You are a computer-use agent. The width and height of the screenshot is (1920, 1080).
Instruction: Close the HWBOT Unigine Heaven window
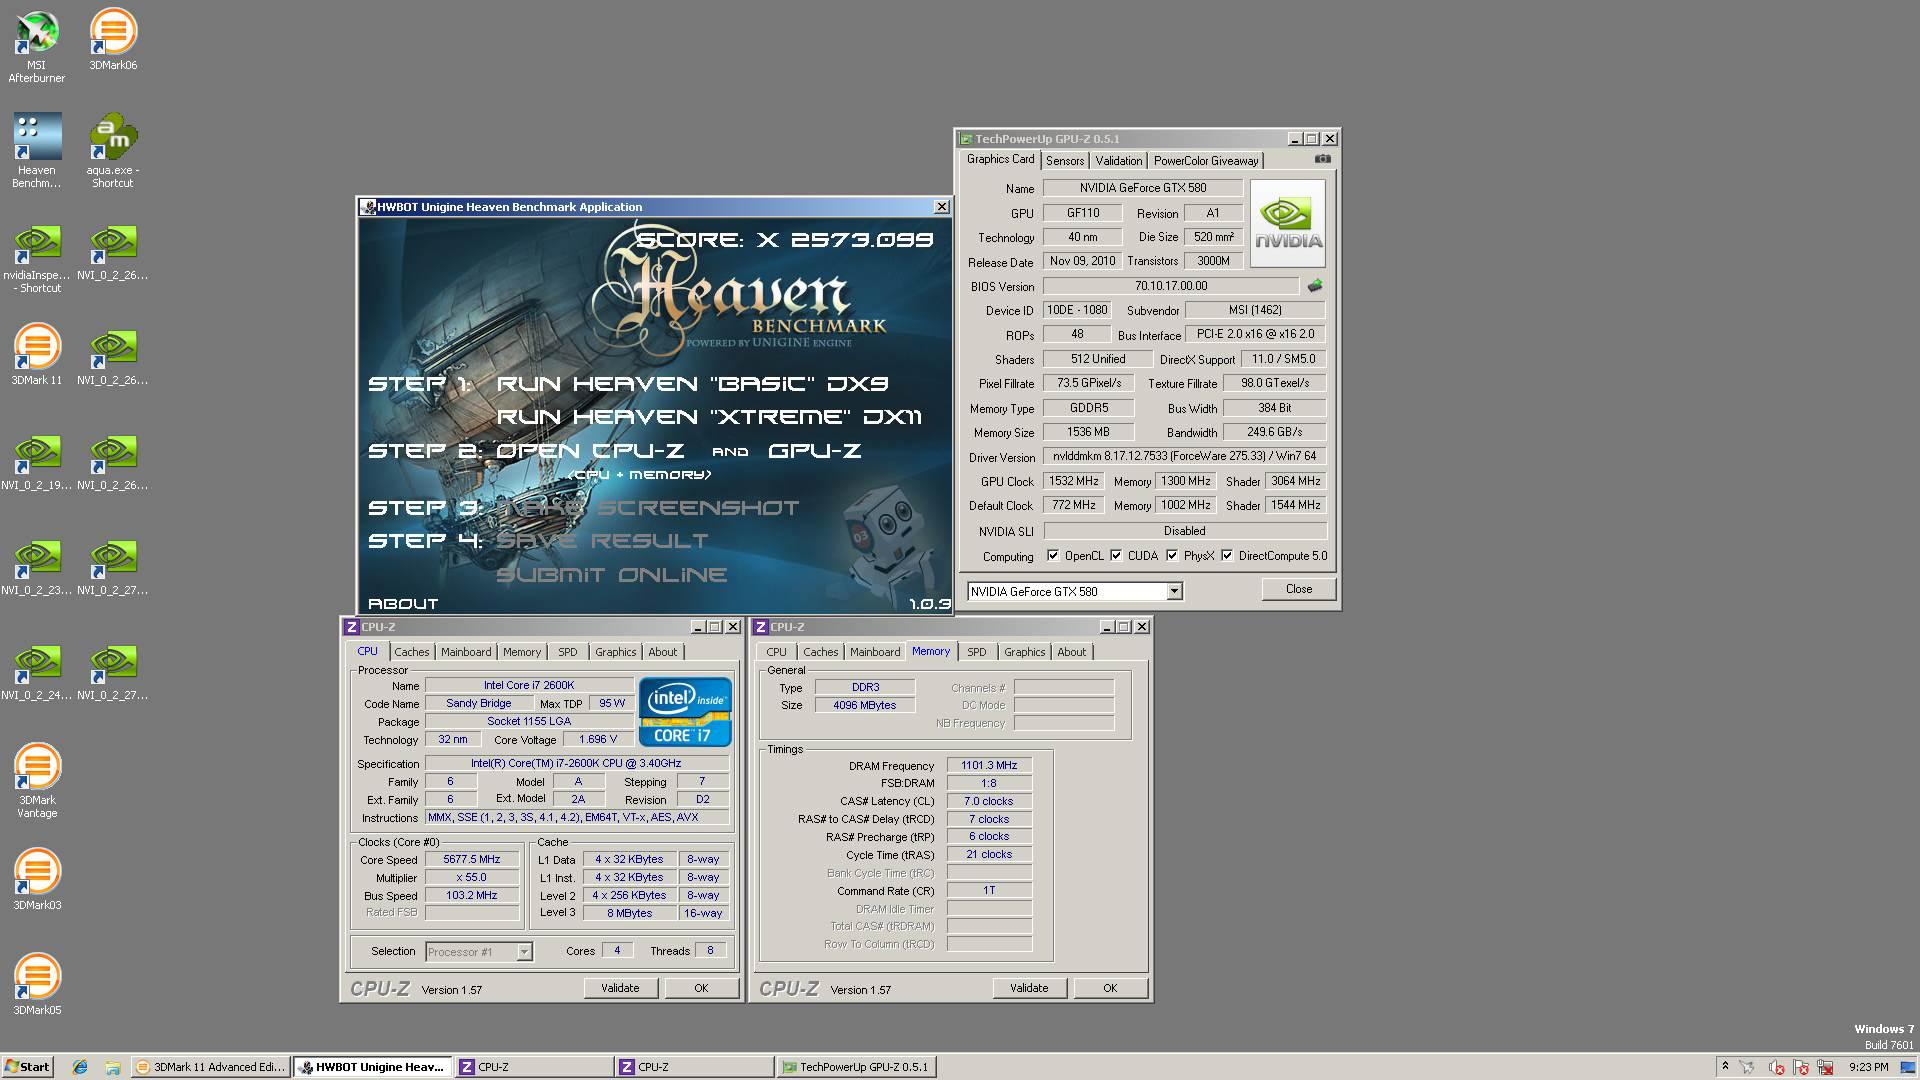pyautogui.click(x=941, y=207)
